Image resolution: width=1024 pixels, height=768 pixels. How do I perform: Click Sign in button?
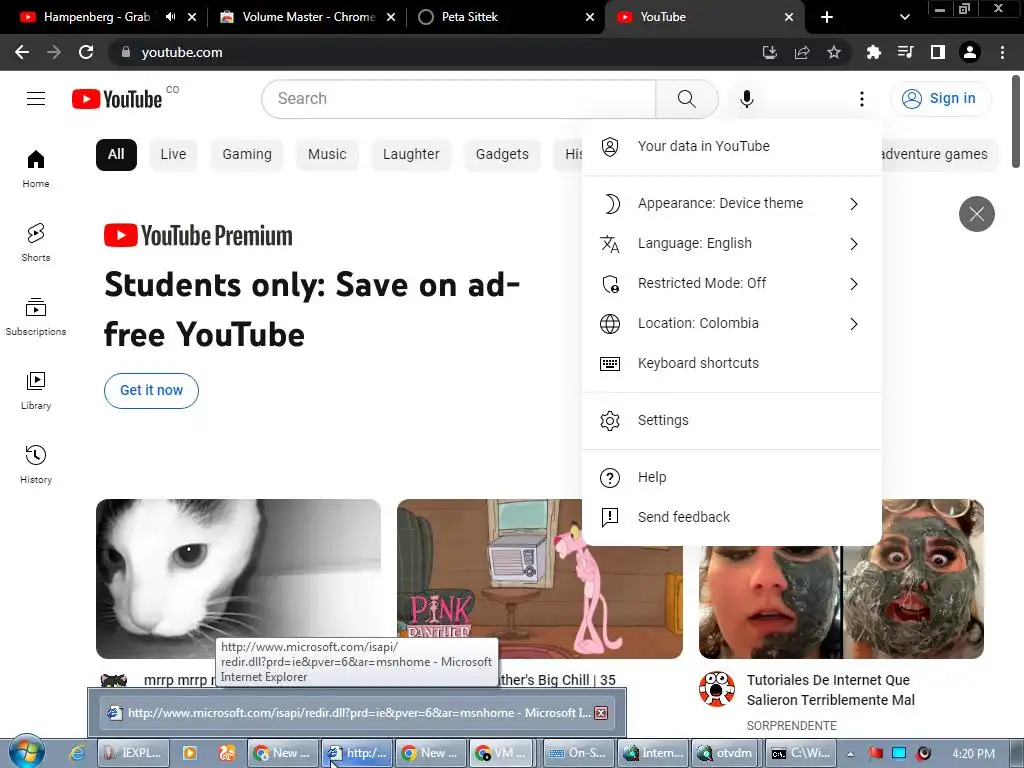coord(940,99)
